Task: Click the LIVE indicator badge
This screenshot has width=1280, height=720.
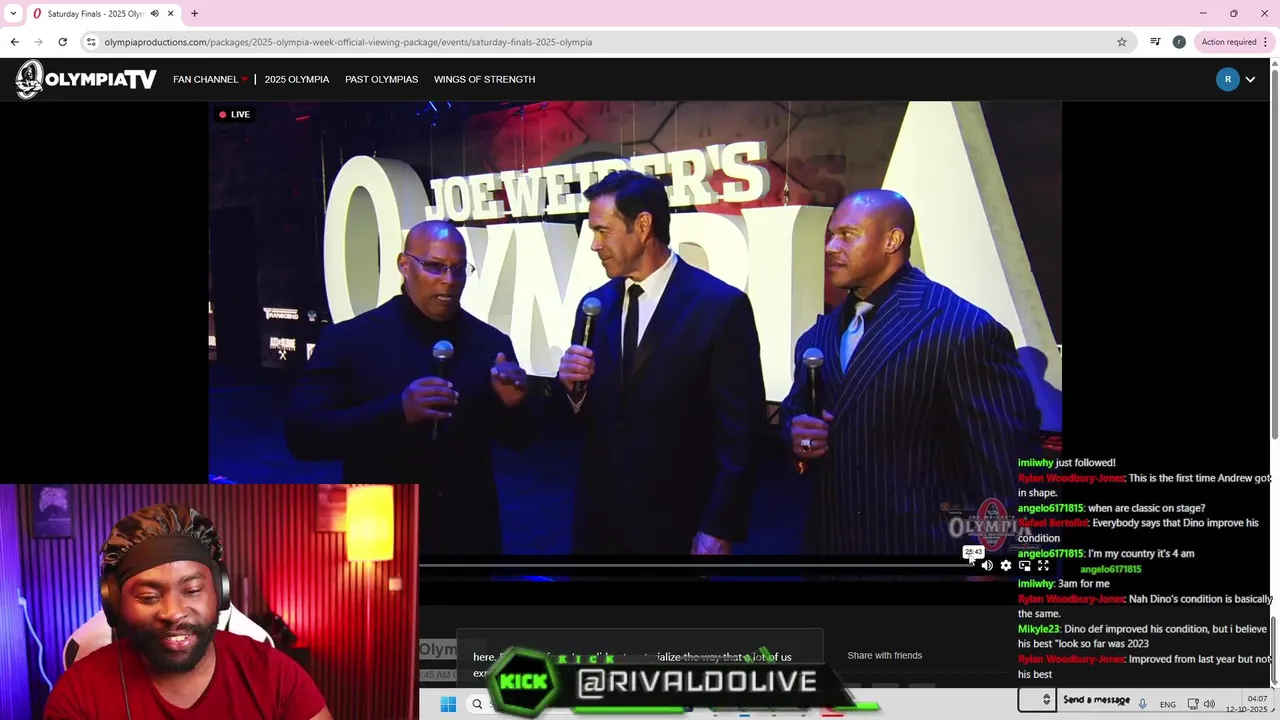Action: tap(235, 114)
